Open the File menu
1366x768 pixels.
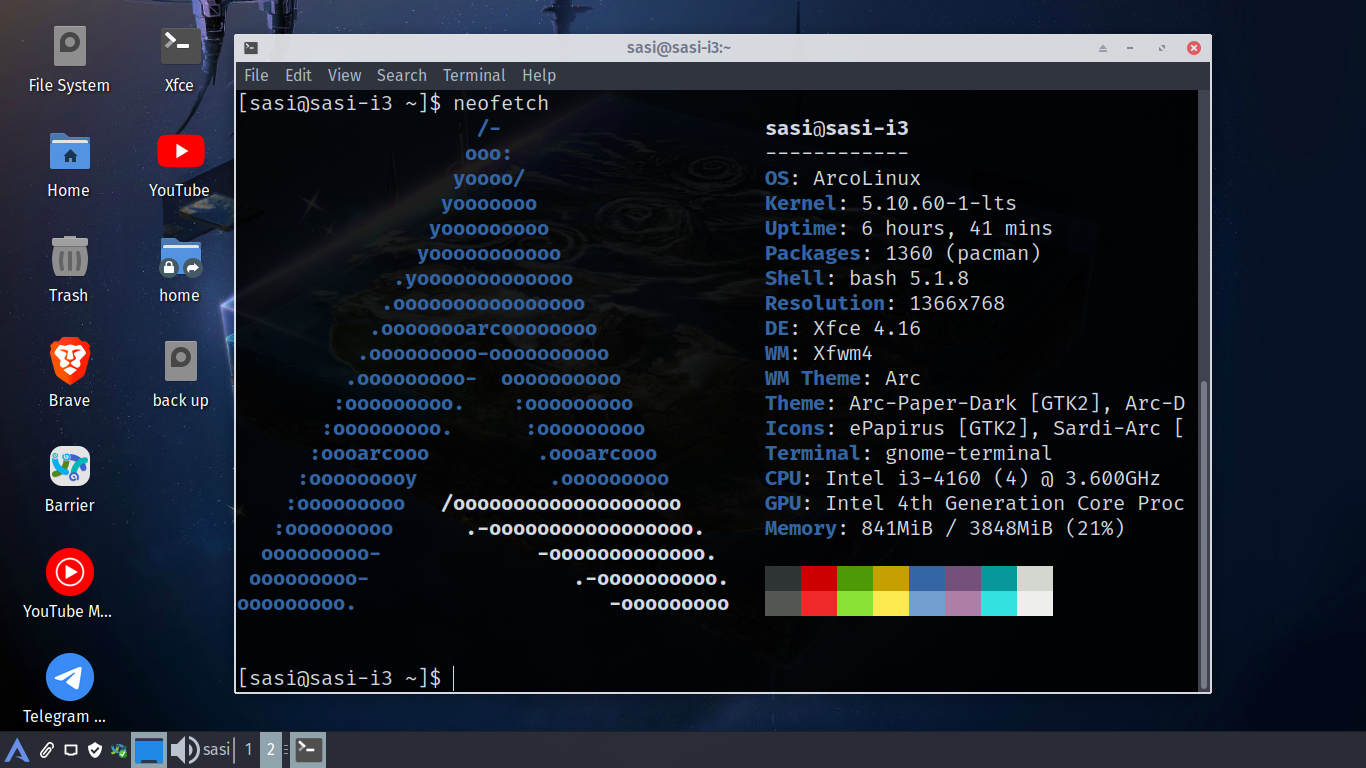pos(256,75)
